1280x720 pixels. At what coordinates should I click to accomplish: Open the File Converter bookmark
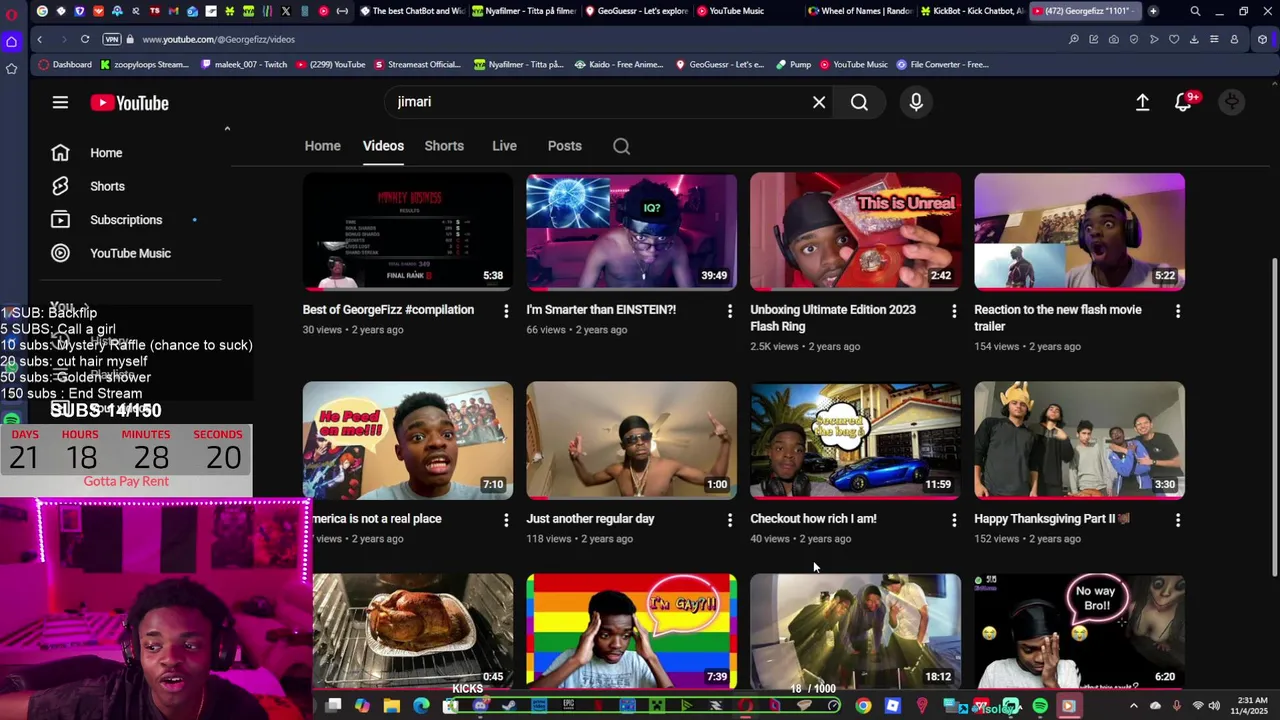click(x=942, y=64)
